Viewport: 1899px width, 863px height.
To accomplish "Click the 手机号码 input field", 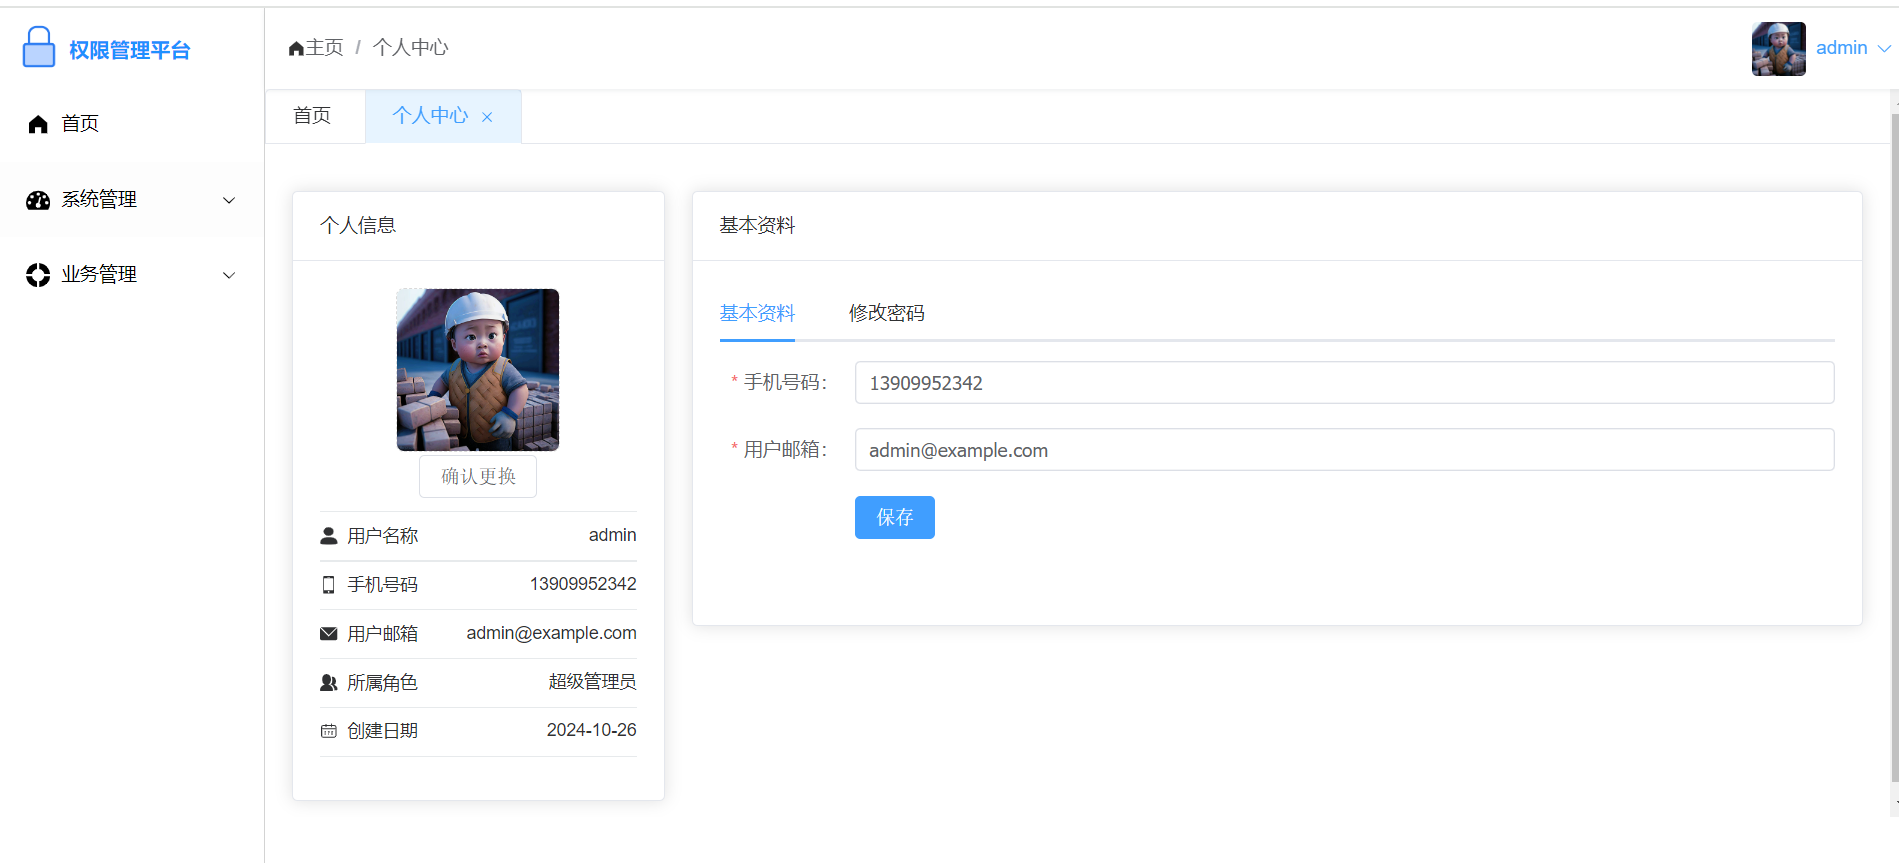I will pos(1343,383).
